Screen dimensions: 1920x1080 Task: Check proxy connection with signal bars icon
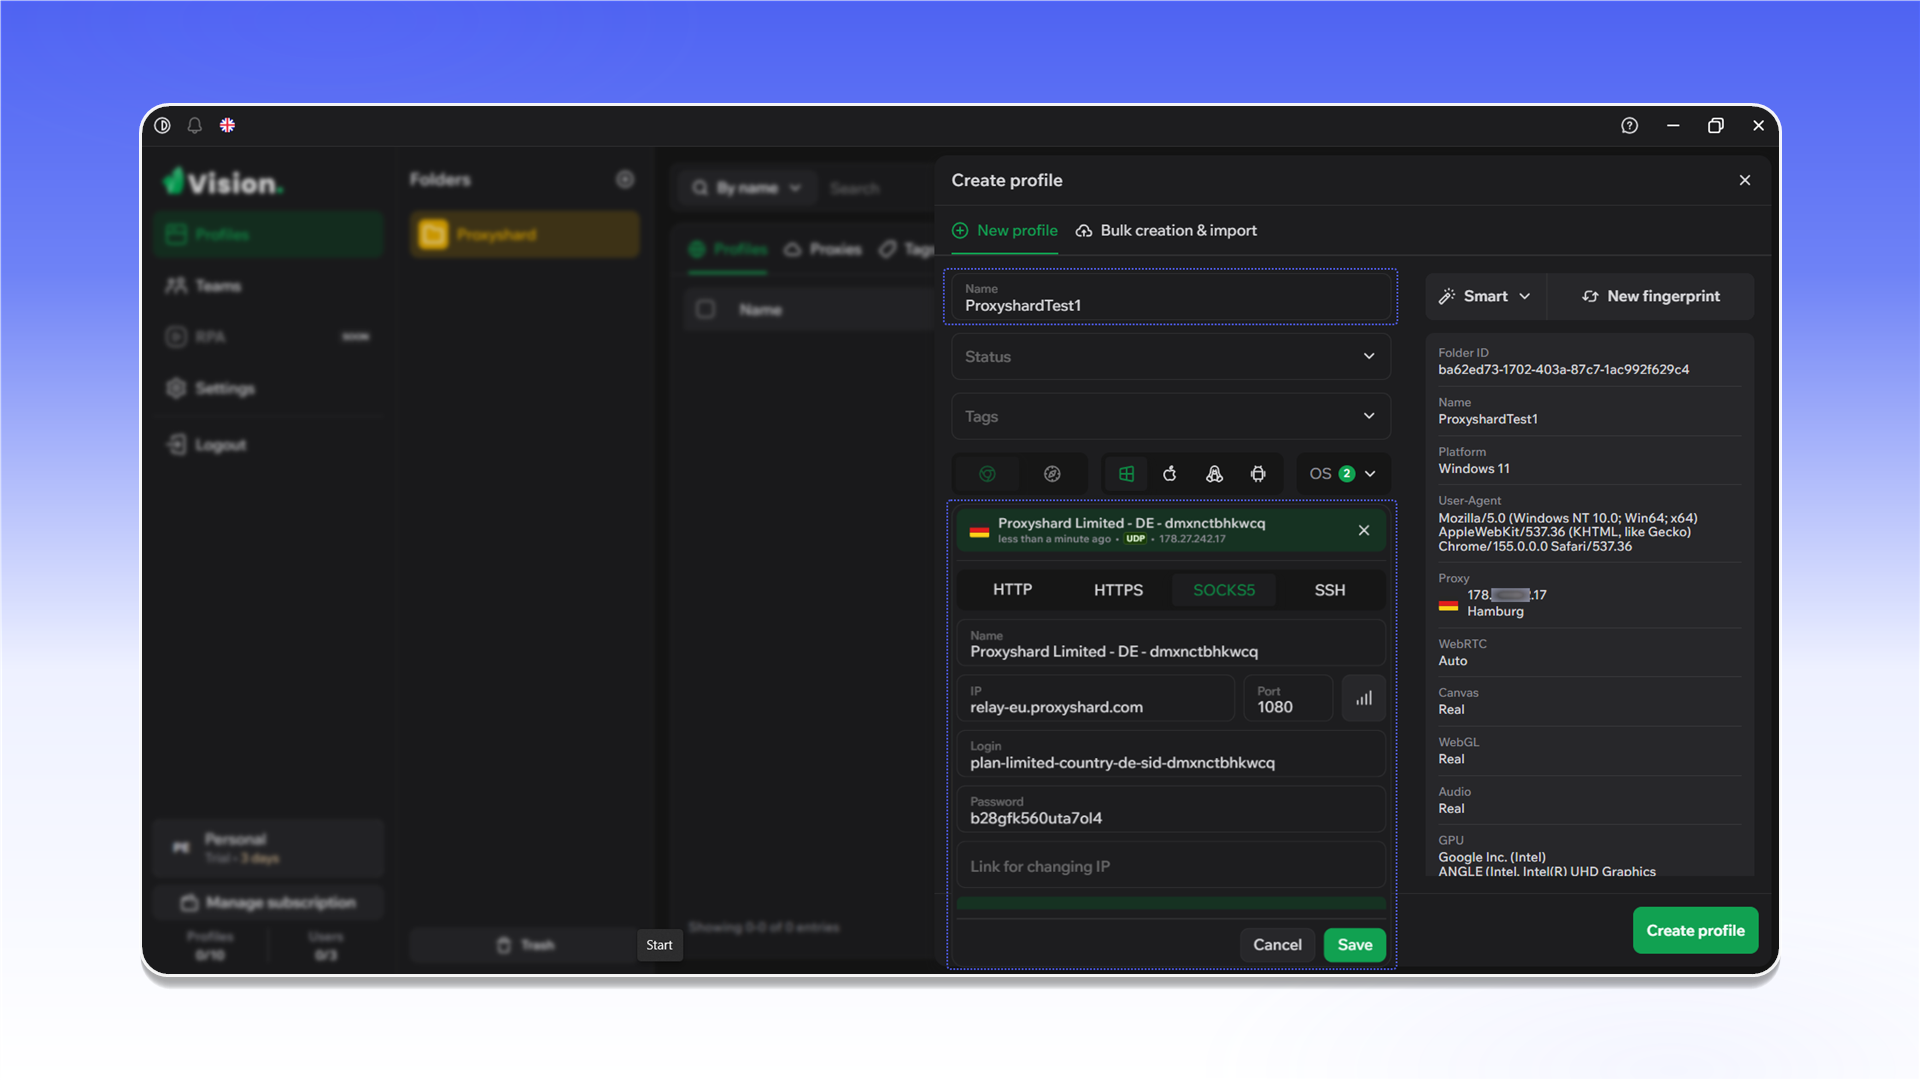1364,698
